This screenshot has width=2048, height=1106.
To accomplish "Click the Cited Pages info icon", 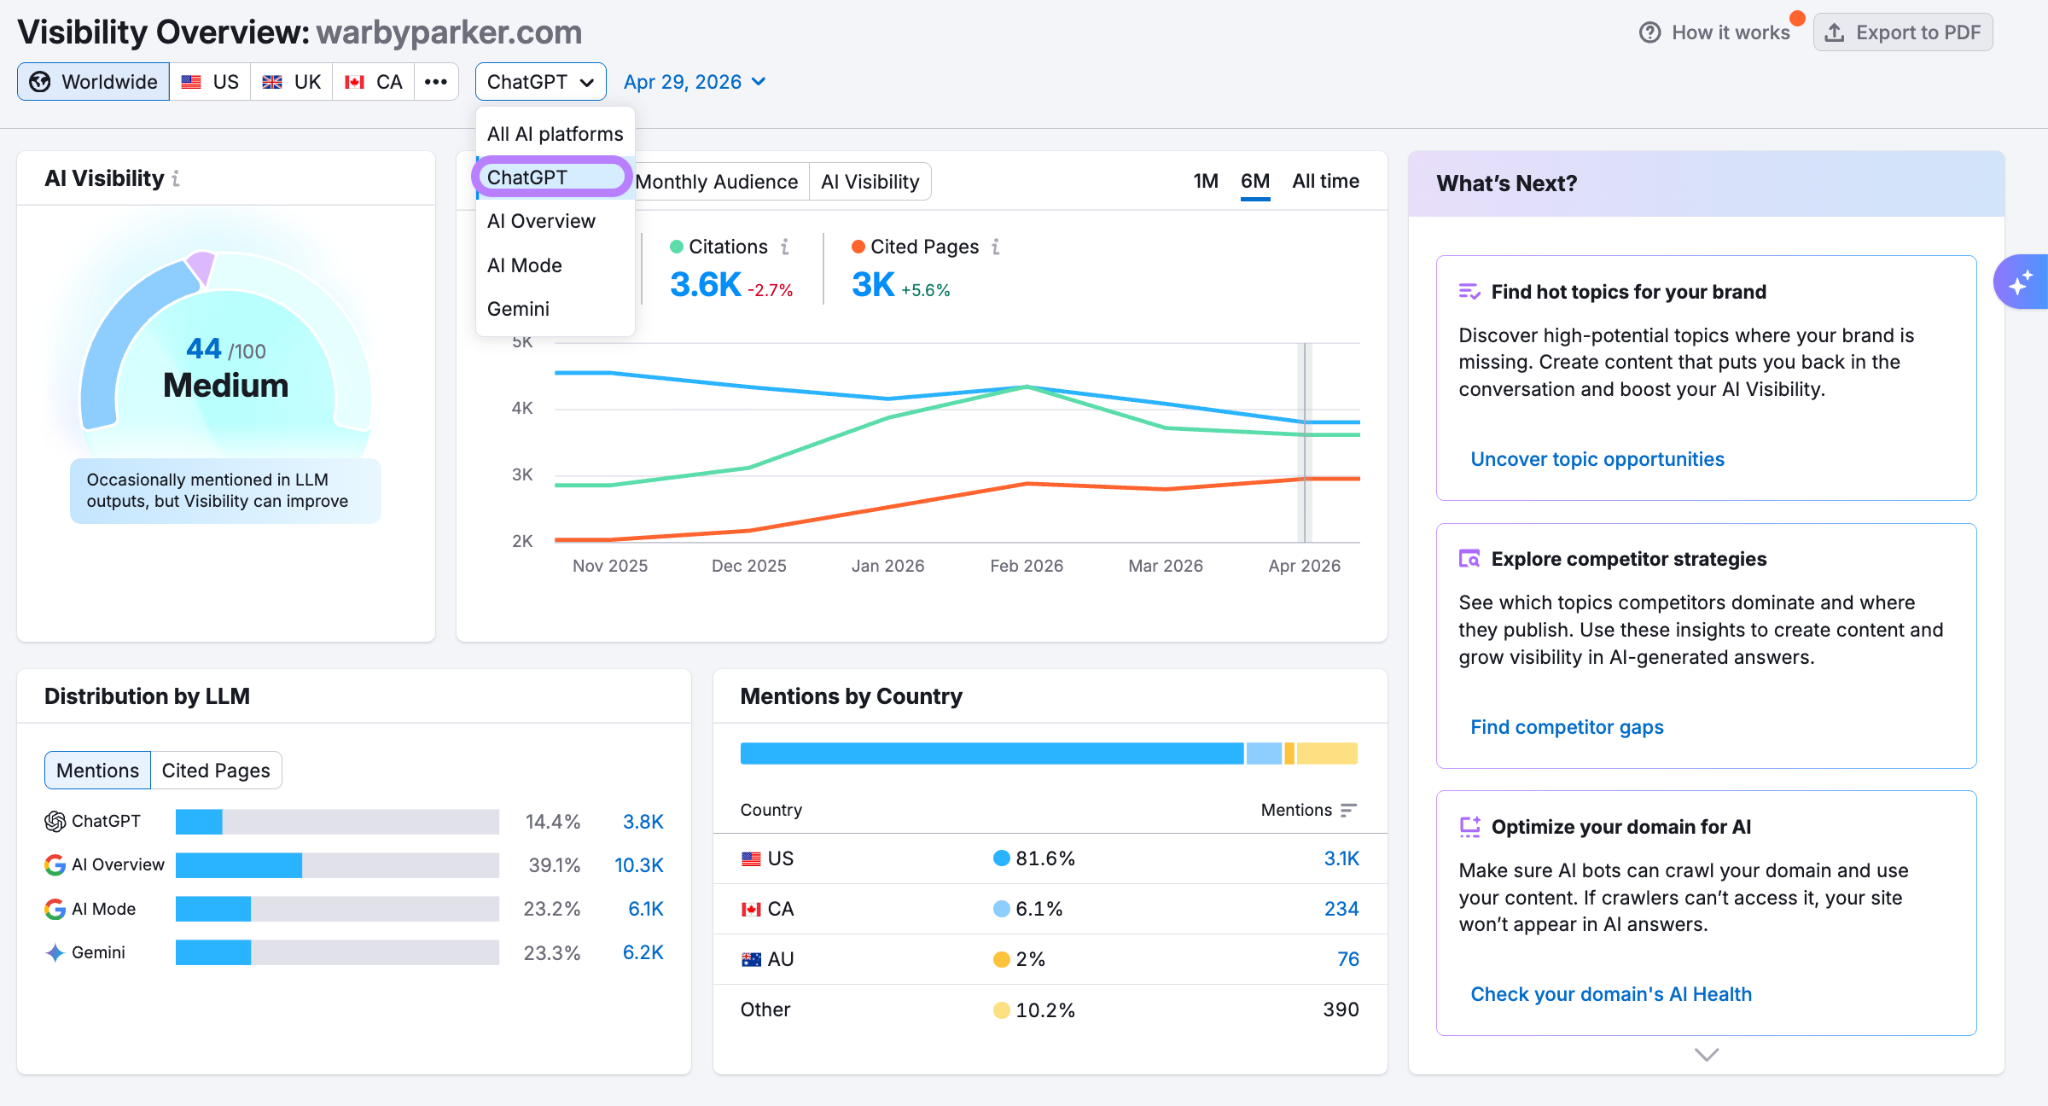I will [x=995, y=246].
